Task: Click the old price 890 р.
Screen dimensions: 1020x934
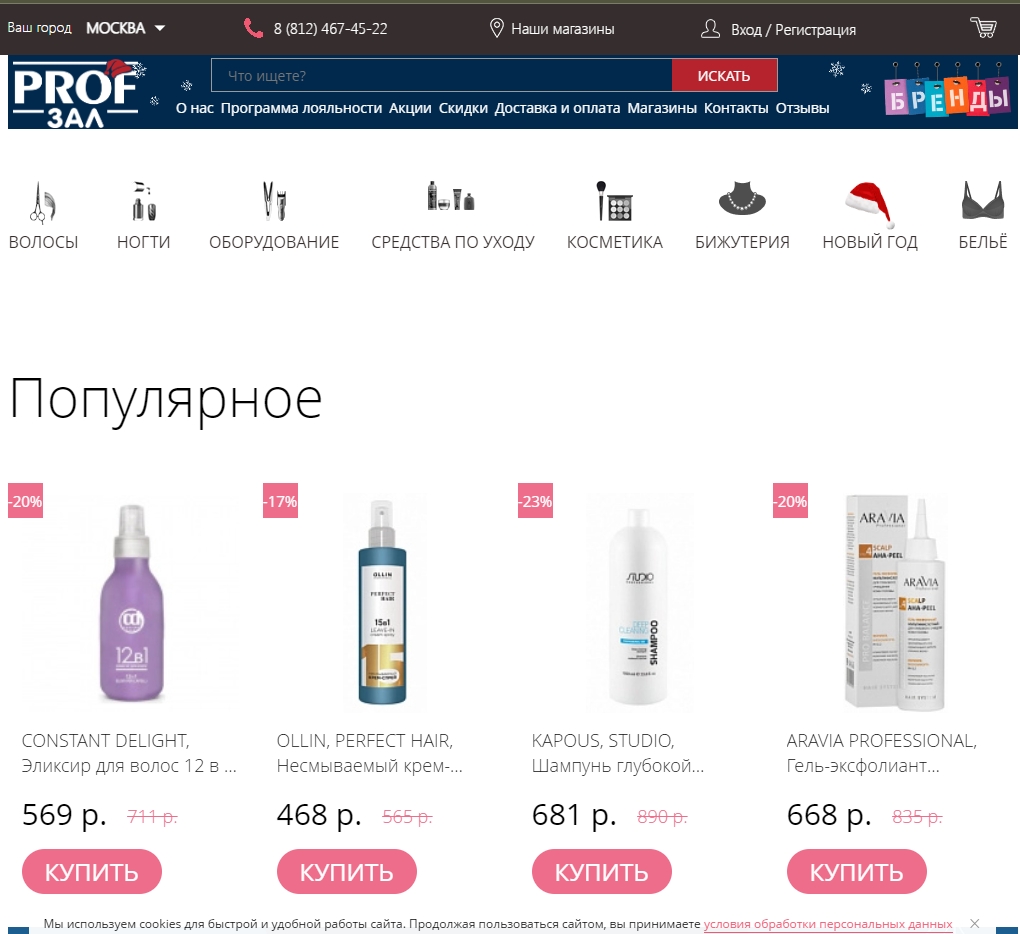Action: (x=662, y=816)
